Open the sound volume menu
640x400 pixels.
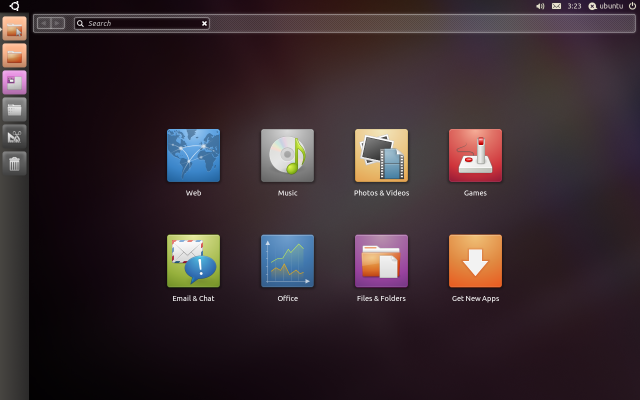pos(540,6)
